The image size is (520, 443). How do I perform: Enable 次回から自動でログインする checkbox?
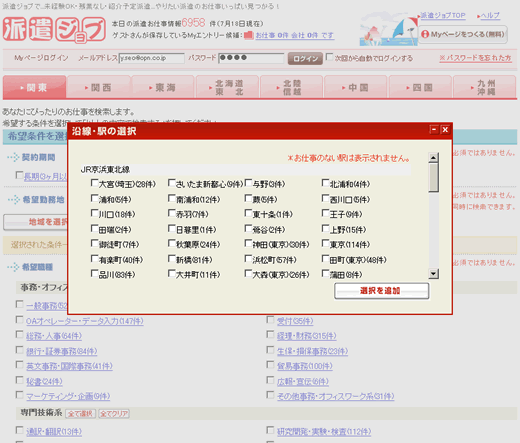click(329, 57)
